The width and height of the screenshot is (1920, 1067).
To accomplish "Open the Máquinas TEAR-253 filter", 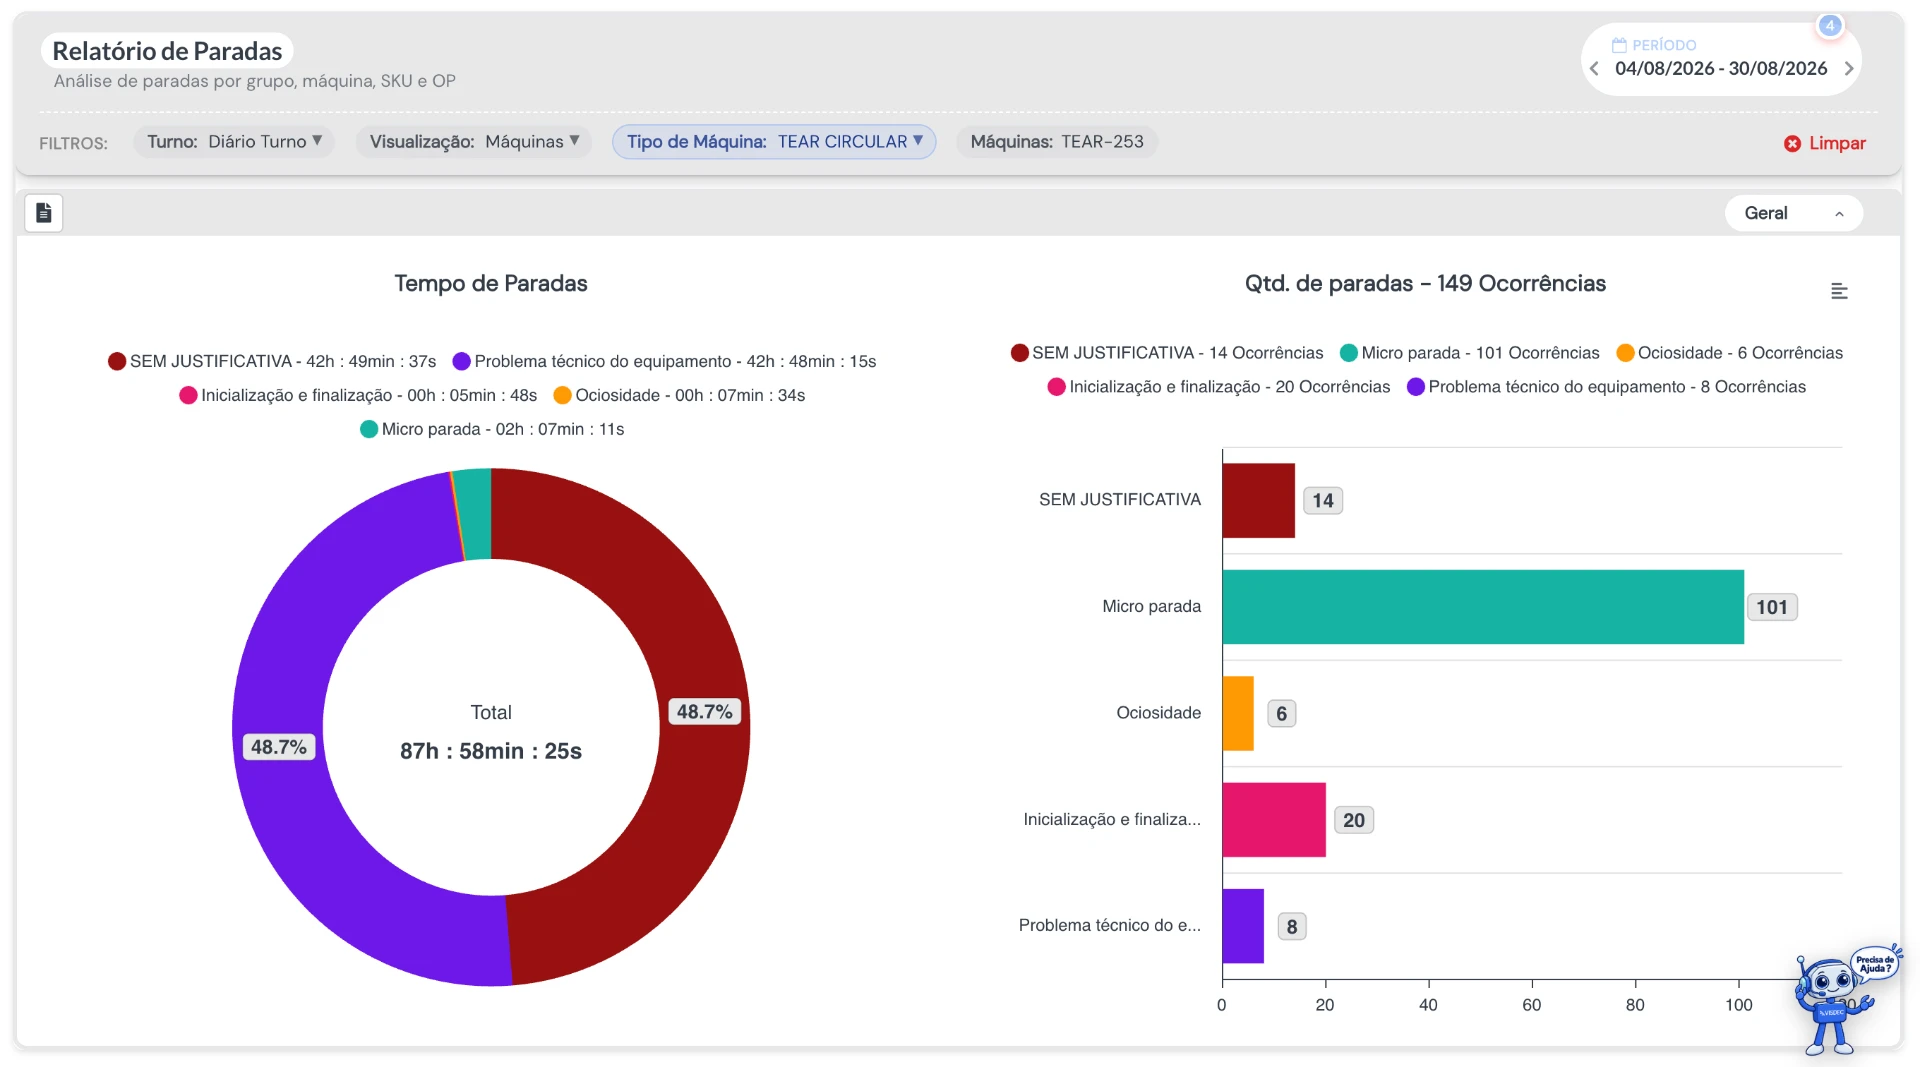I will point(1057,142).
